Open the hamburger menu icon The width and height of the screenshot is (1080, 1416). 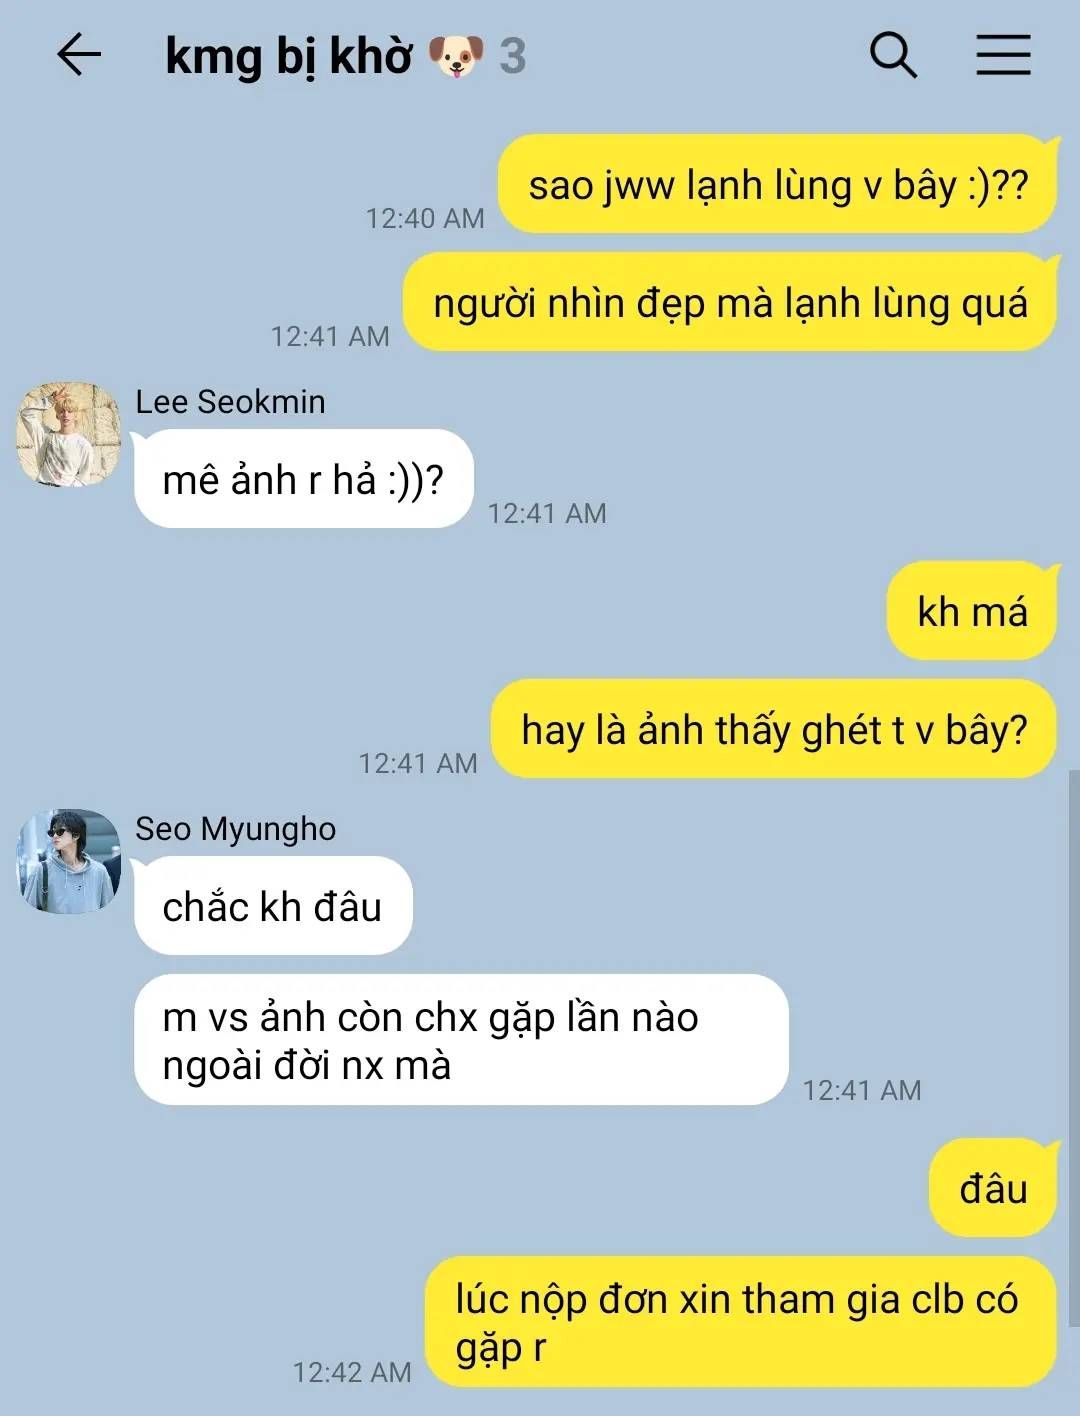[1003, 55]
